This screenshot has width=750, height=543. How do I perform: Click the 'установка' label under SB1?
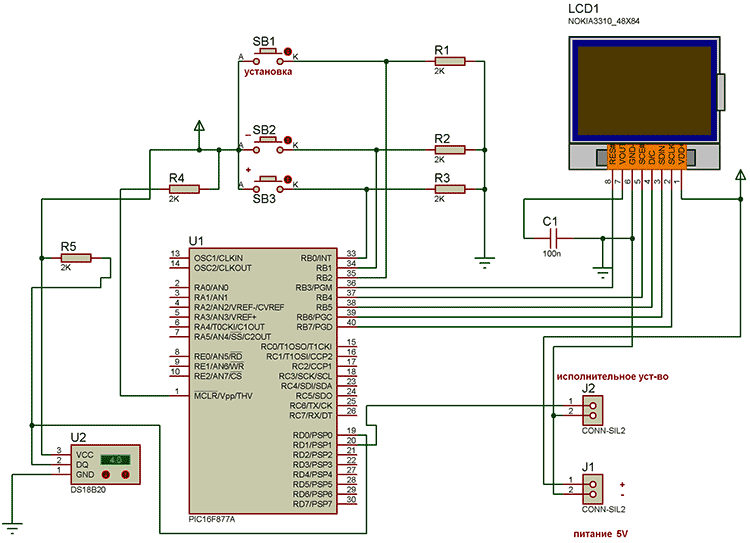click(x=268, y=72)
